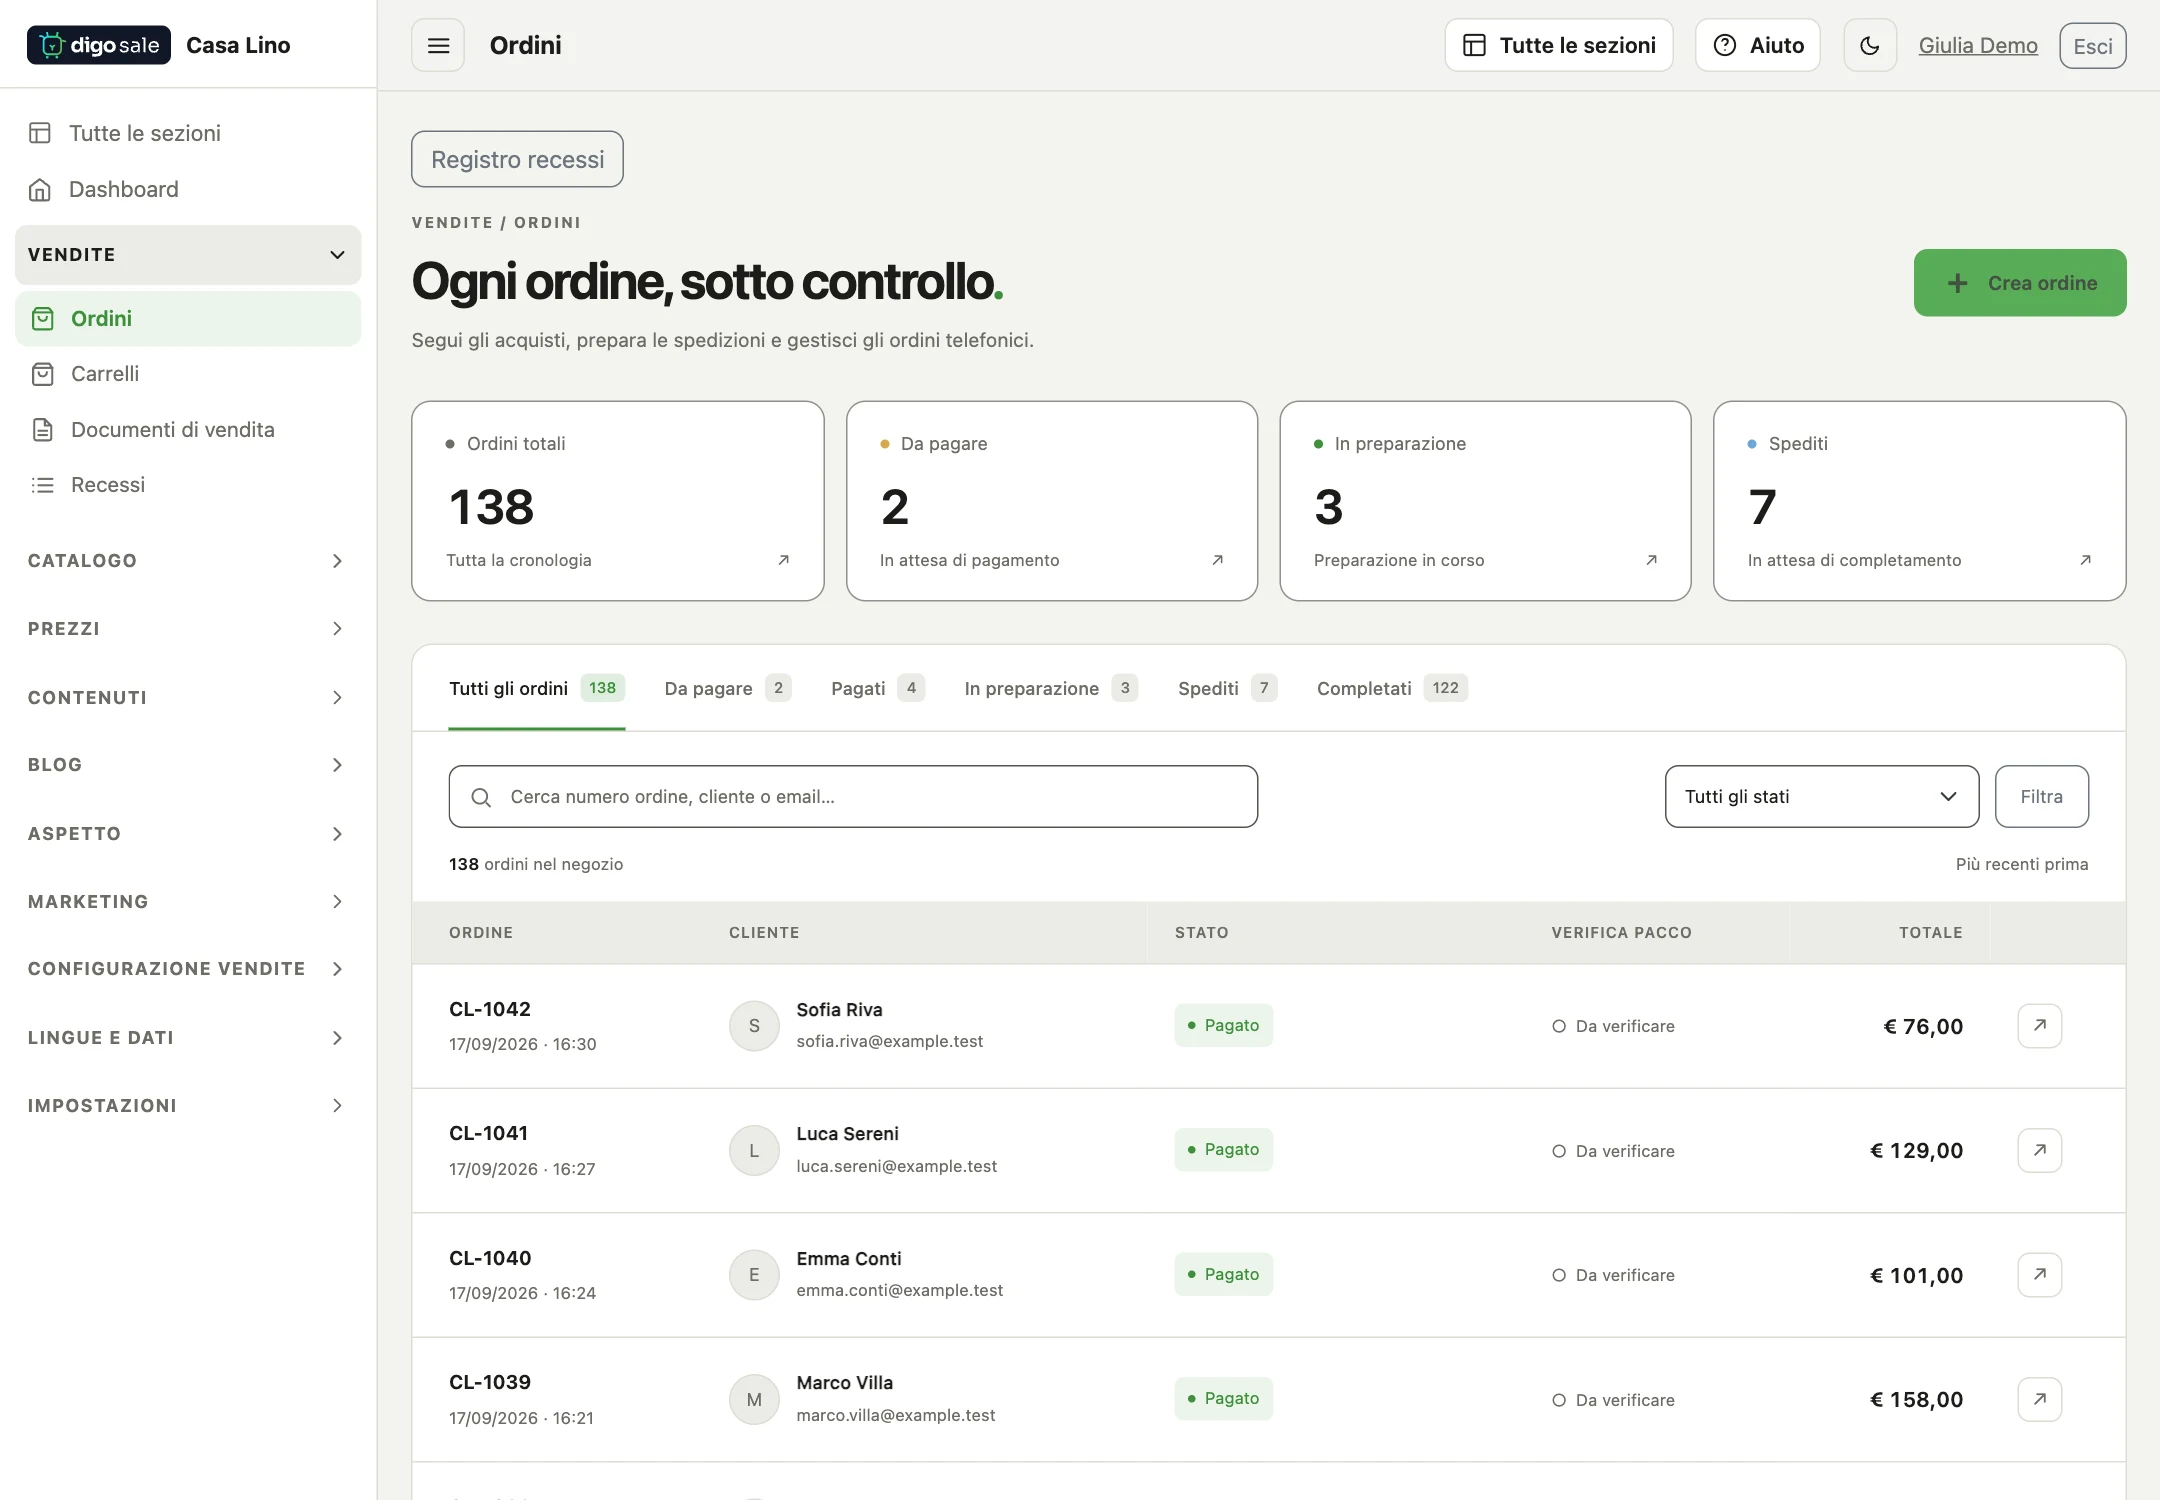Click Esci to log out

[x=2092, y=46]
